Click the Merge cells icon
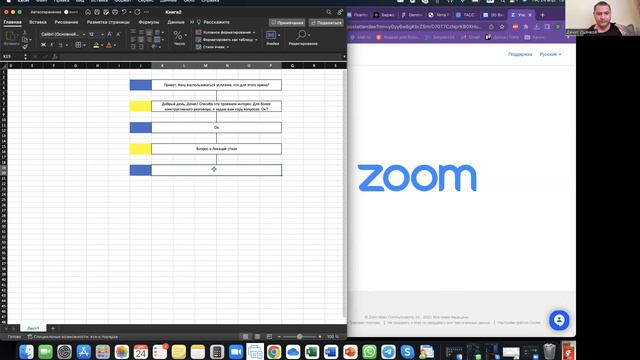The image size is (640, 360). [157, 40]
